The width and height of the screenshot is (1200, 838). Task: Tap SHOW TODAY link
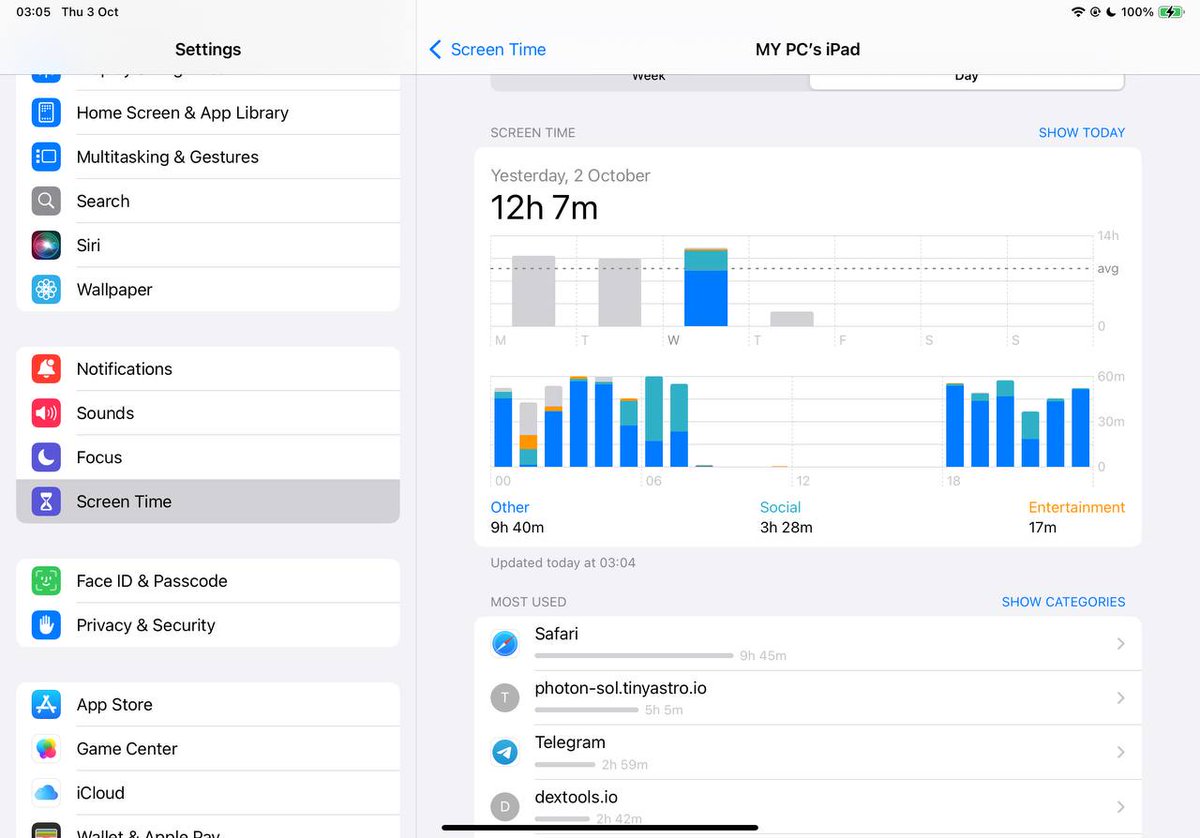pyautogui.click(x=1082, y=132)
